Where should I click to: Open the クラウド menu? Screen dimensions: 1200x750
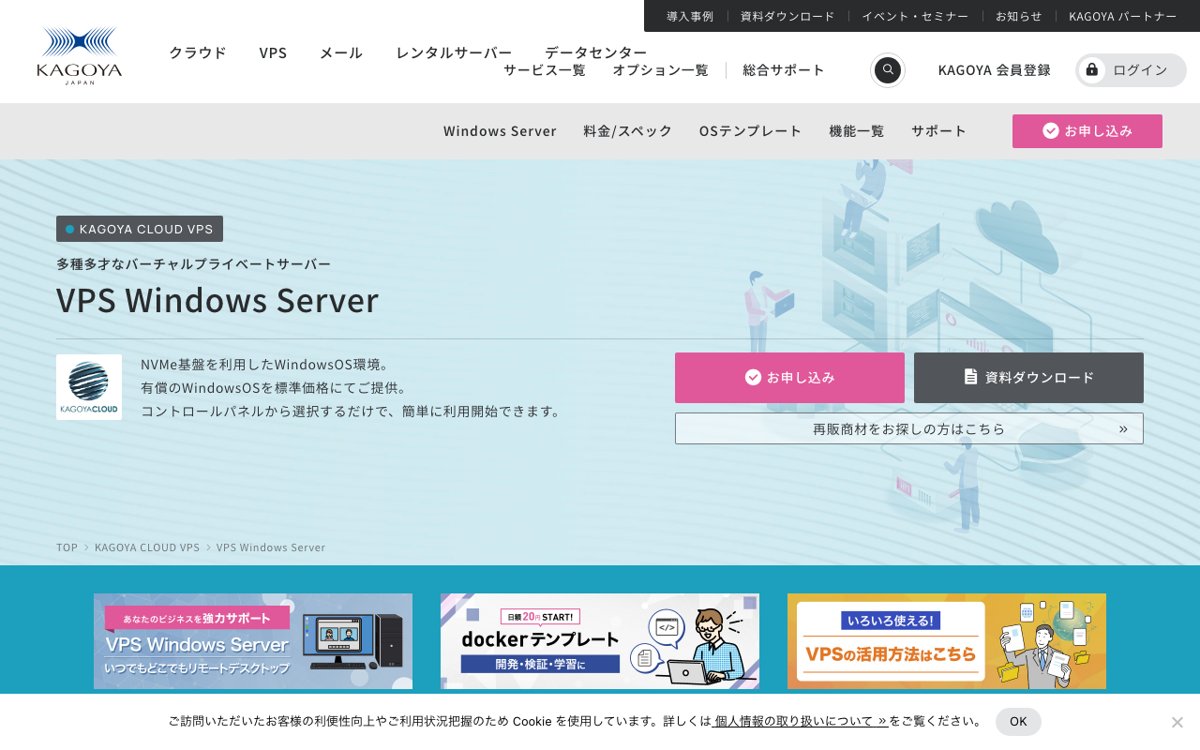tap(197, 52)
